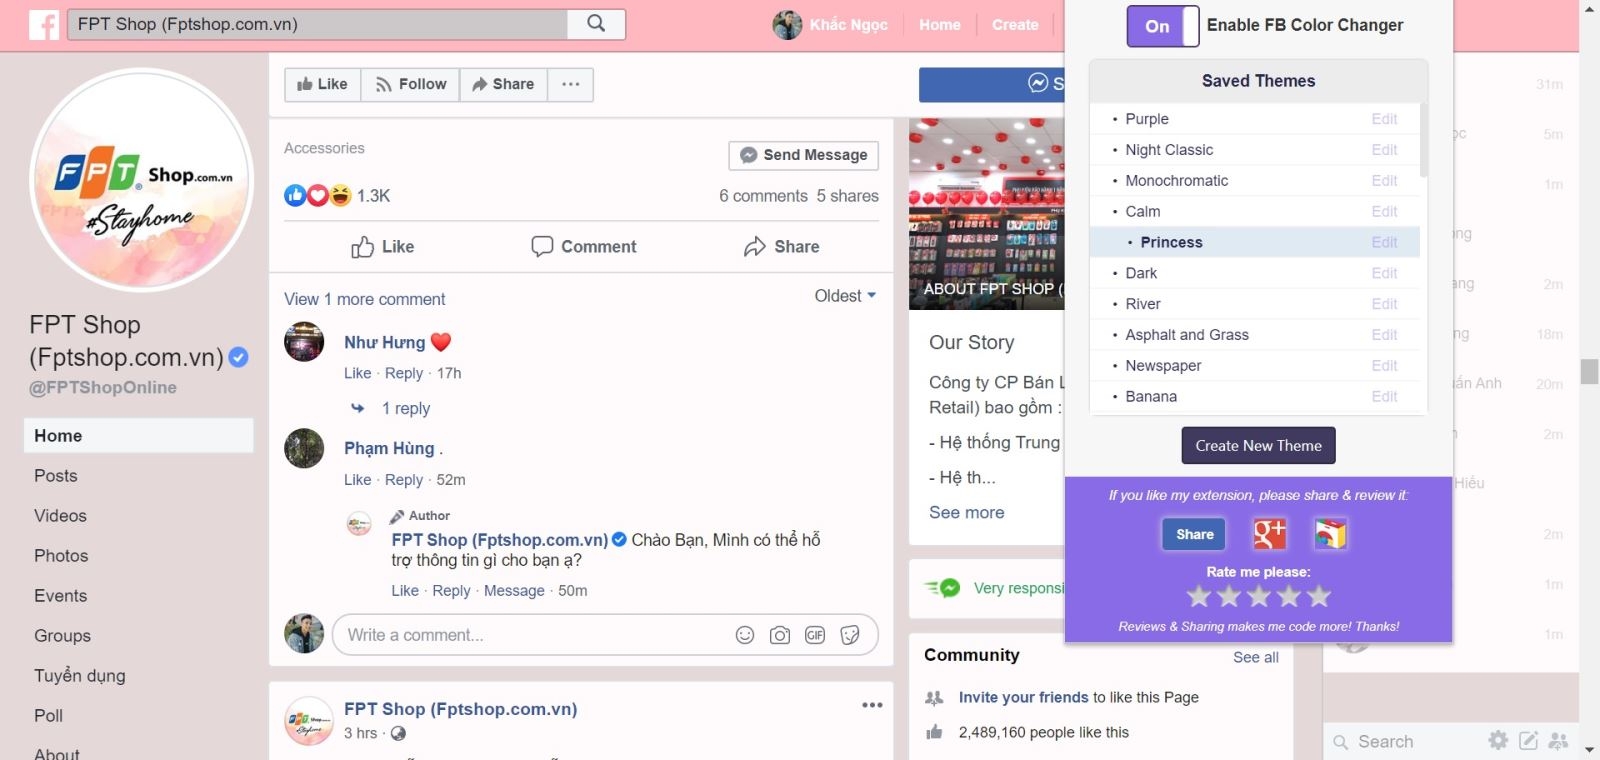Edit the Banana theme
This screenshot has width=1600, height=760.
[x=1384, y=397]
